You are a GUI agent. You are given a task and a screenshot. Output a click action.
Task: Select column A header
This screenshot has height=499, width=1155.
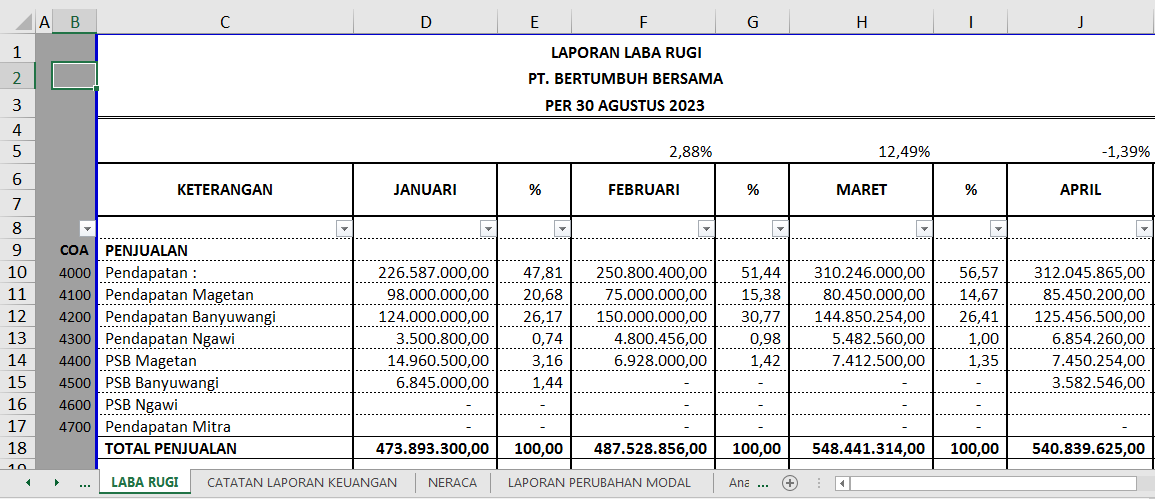pyautogui.click(x=44, y=23)
